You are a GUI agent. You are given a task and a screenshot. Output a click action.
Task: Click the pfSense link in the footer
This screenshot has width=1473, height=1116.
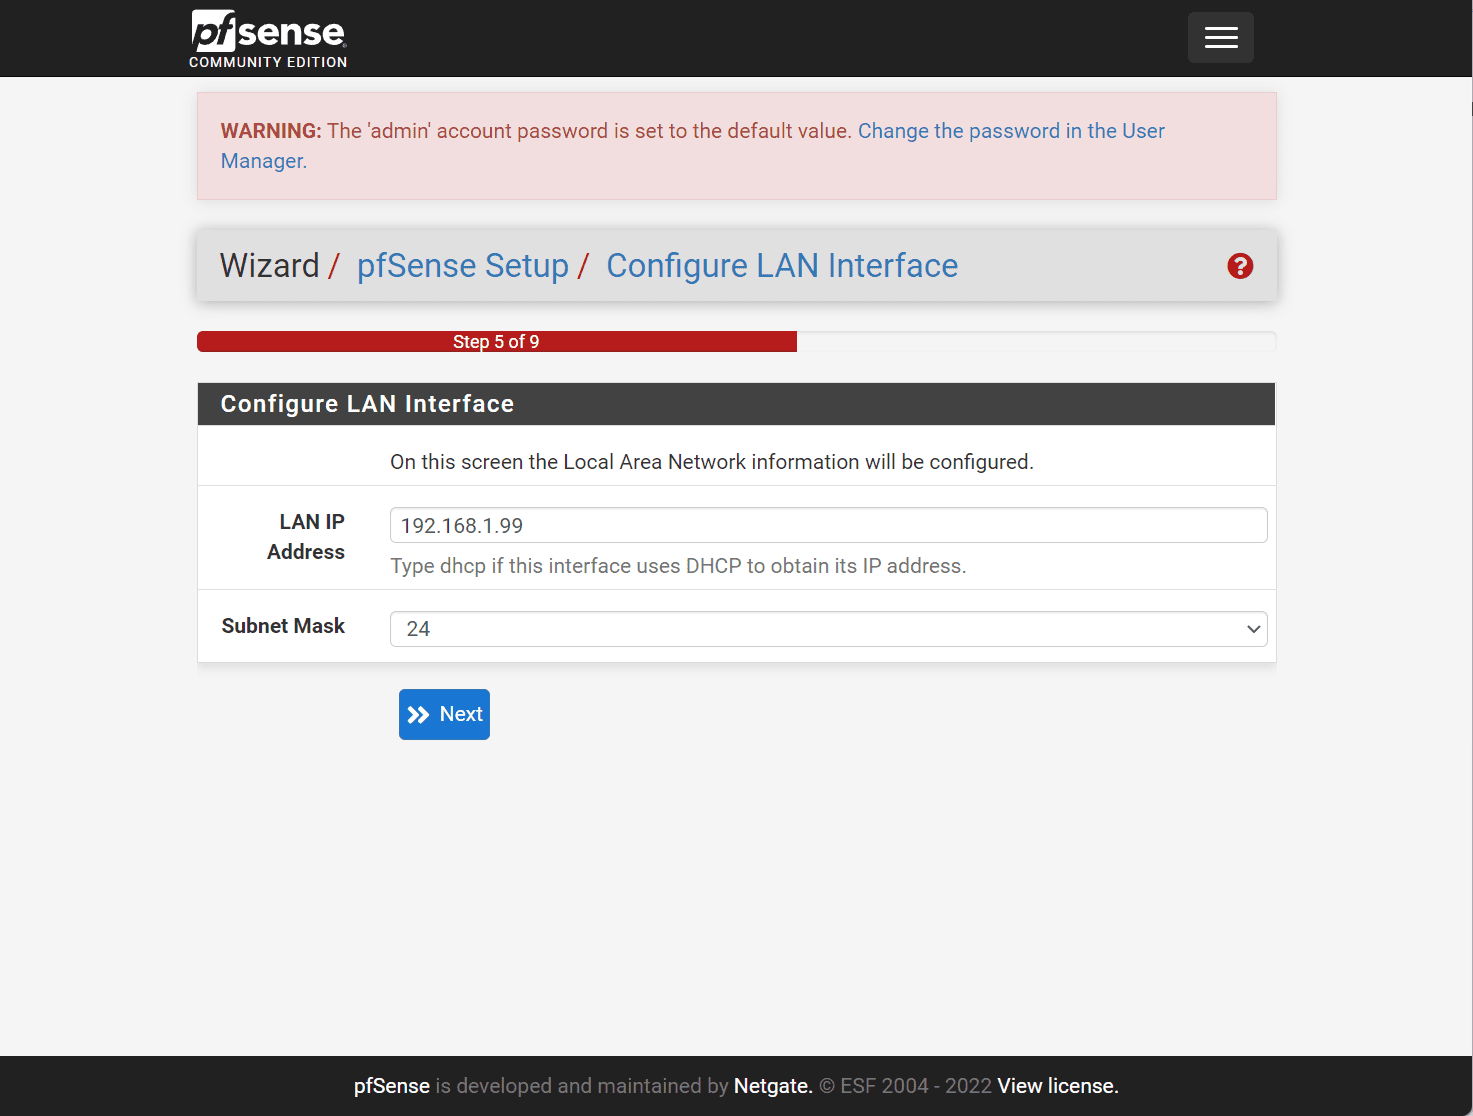pos(392,1086)
